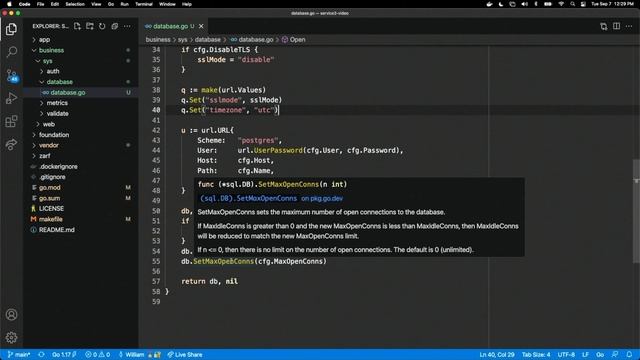Click the main branch status item
This screenshot has height=360, width=640.
pyautogui.click(x=19, y=355)
